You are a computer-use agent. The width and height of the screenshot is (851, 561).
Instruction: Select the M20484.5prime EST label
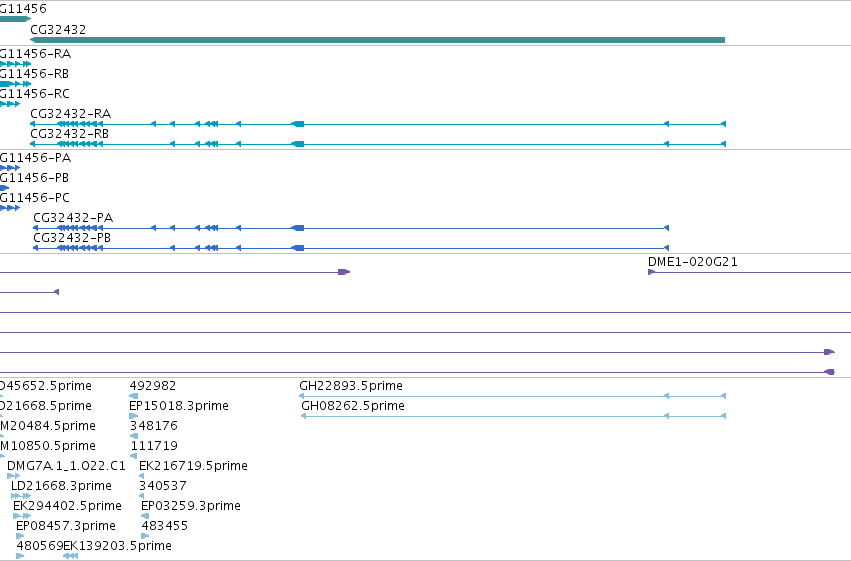tap(48, 426)
